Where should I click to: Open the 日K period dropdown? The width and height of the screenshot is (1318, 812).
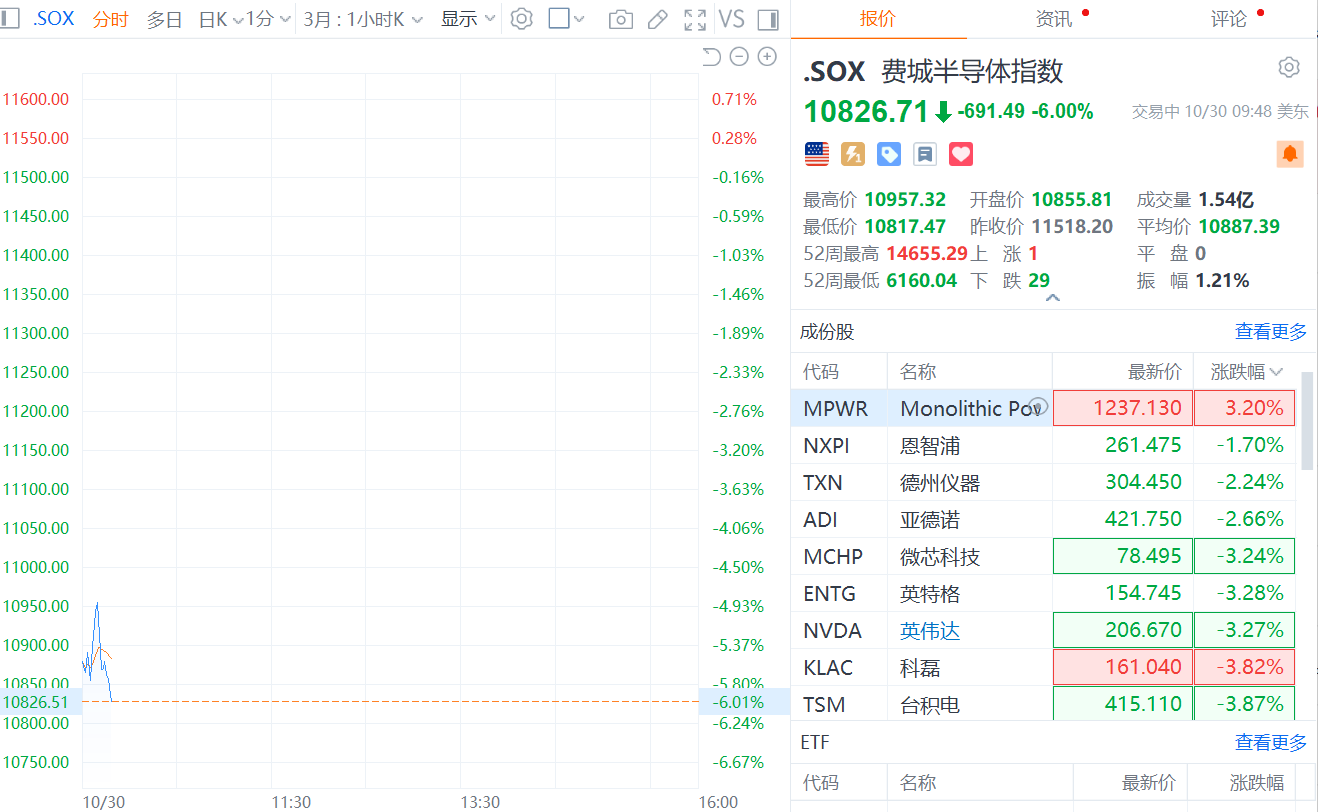[x=220, y=19]
